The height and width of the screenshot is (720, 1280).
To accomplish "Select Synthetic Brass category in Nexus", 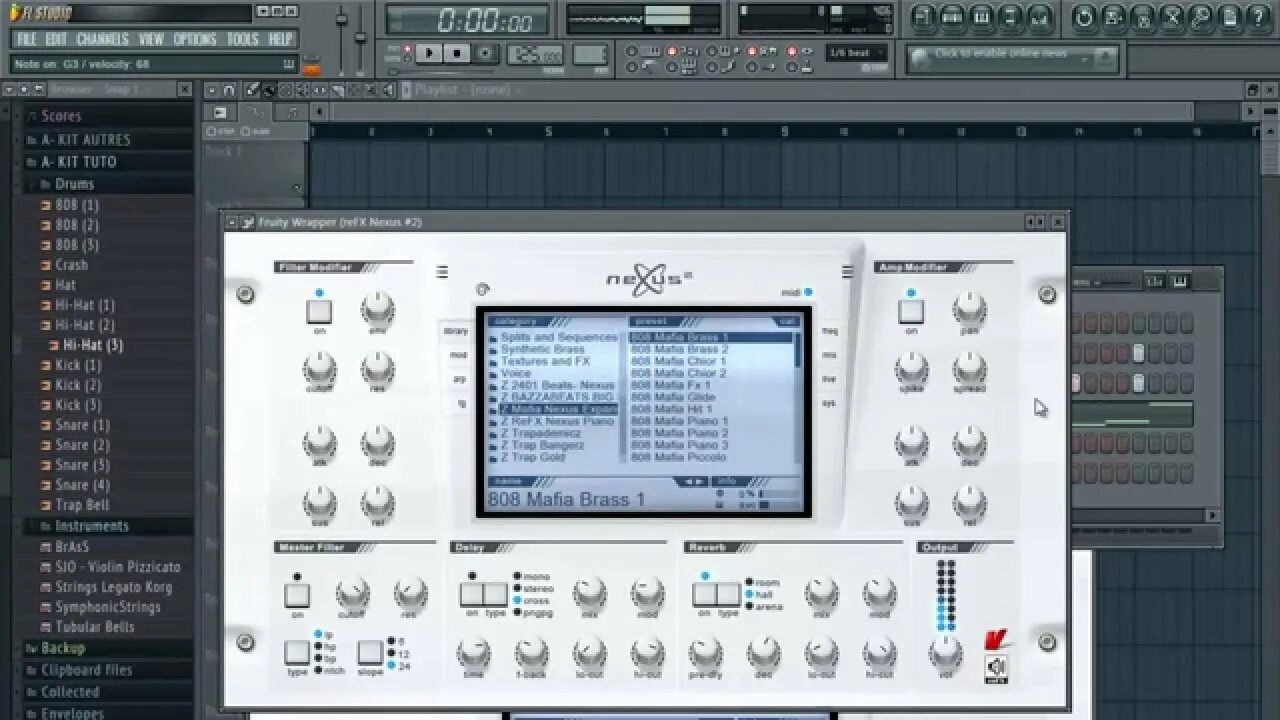I will coord(541,350).
